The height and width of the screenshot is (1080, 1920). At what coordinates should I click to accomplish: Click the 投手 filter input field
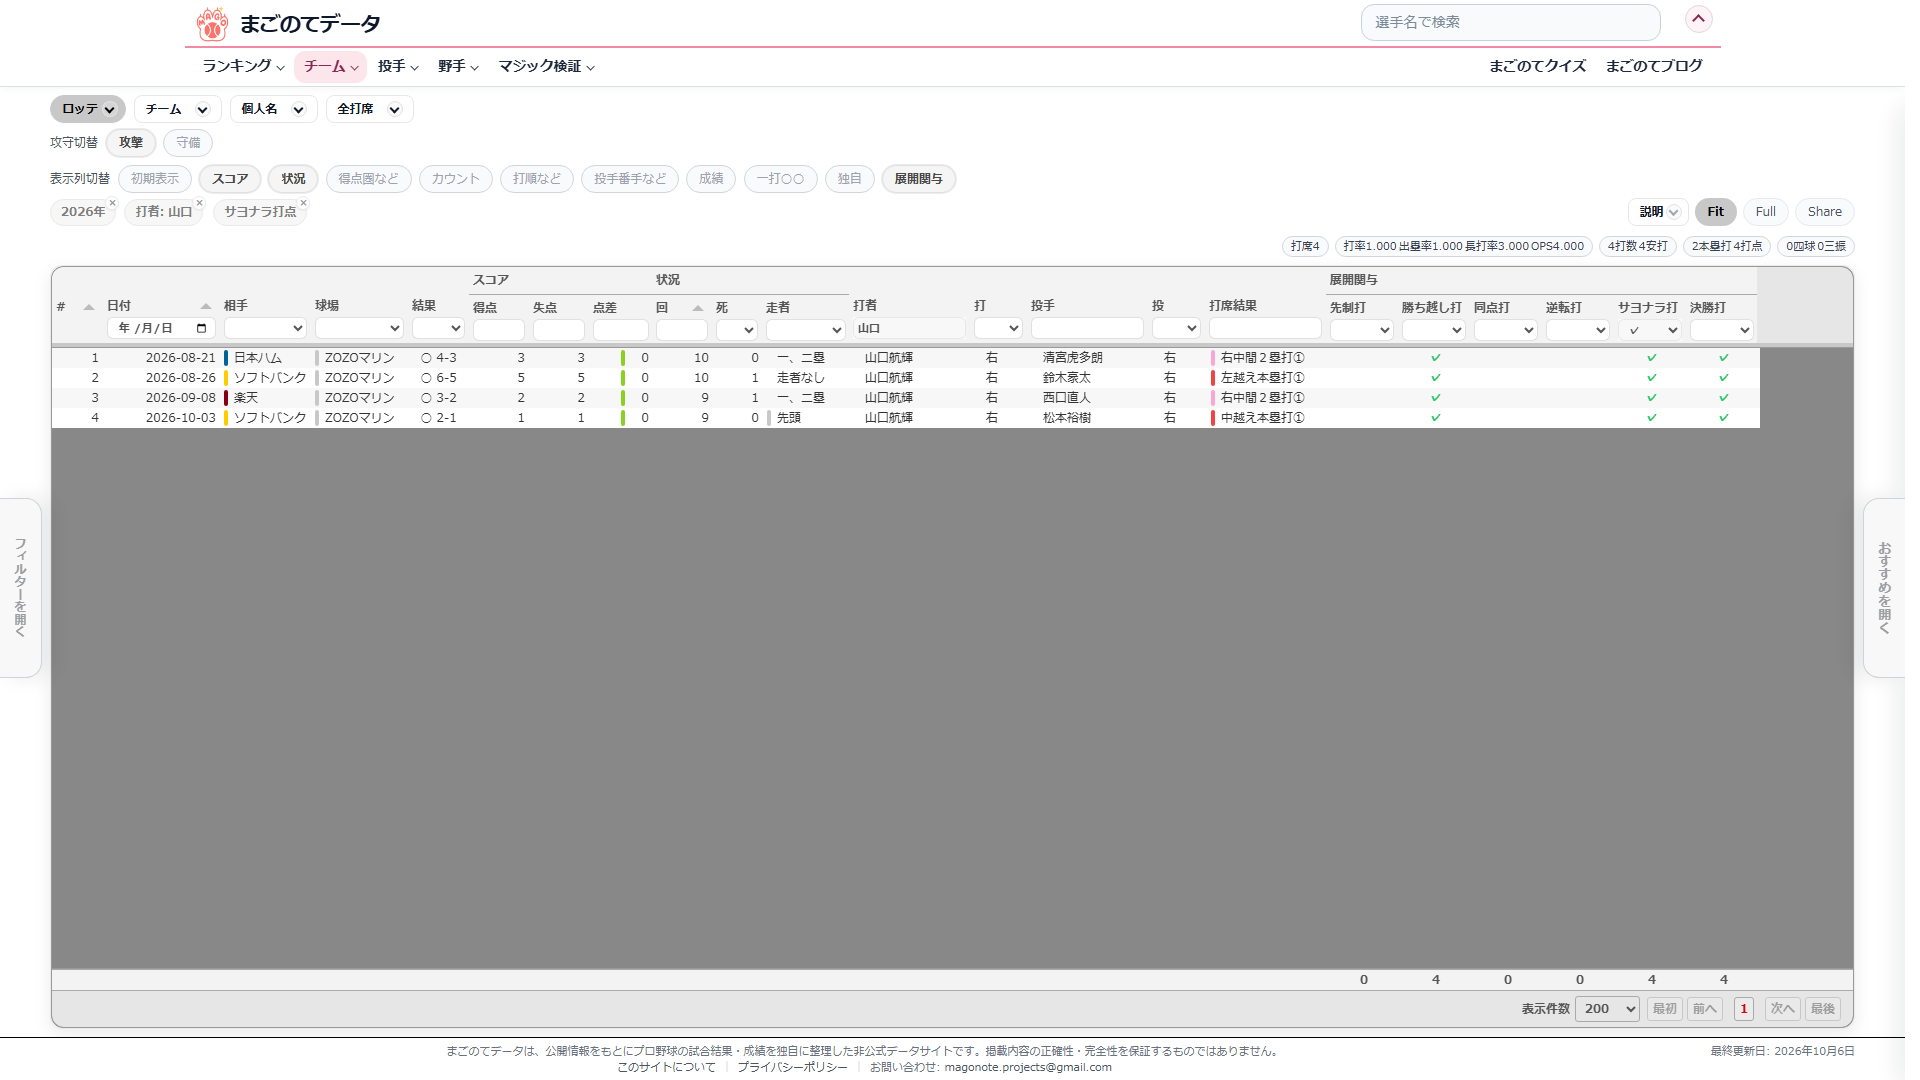point(1087,328)
